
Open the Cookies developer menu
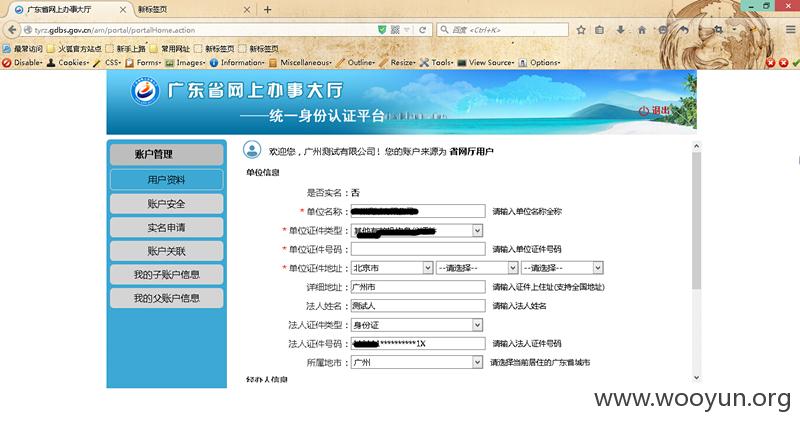69,63
